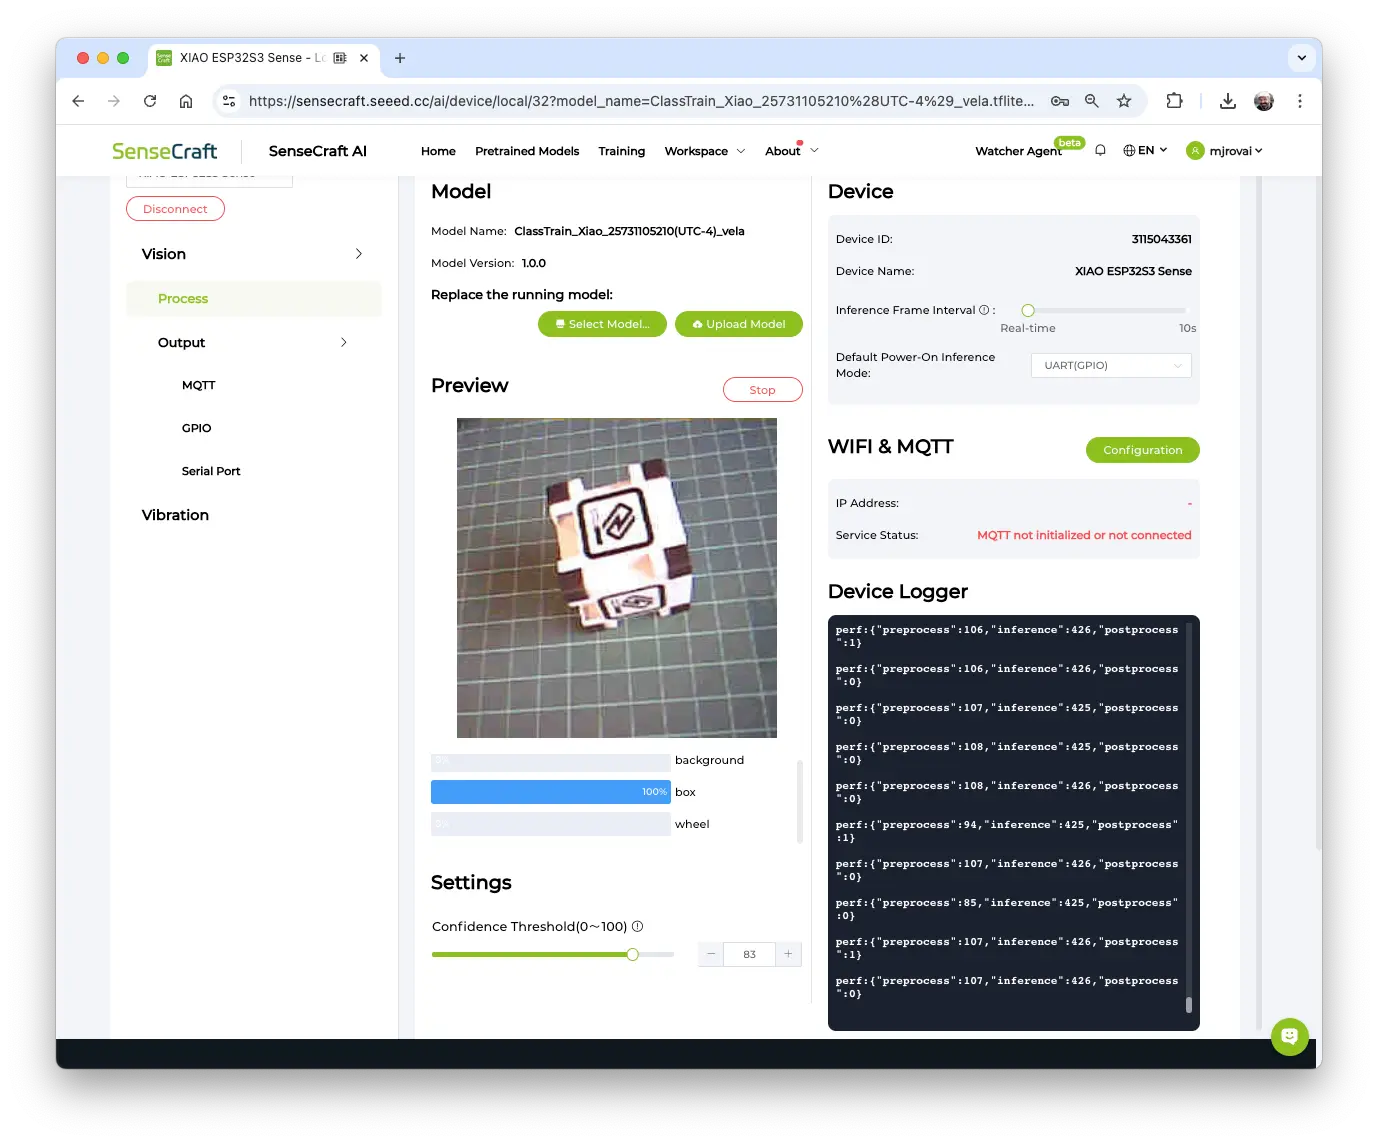Image resolution: width=1378 pixels, height=1143 pixels.
Task: Expand the Workspace menu
Action: click(x=704, y=151)
